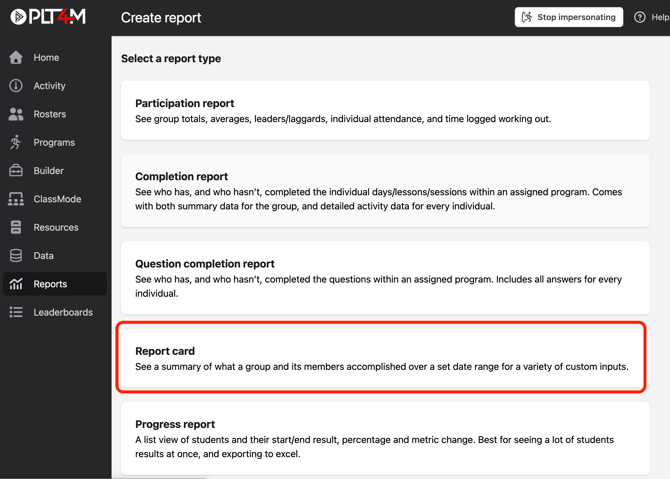Open the Activity section
This screenshot has width=670, height=479.
pos(55,85)
